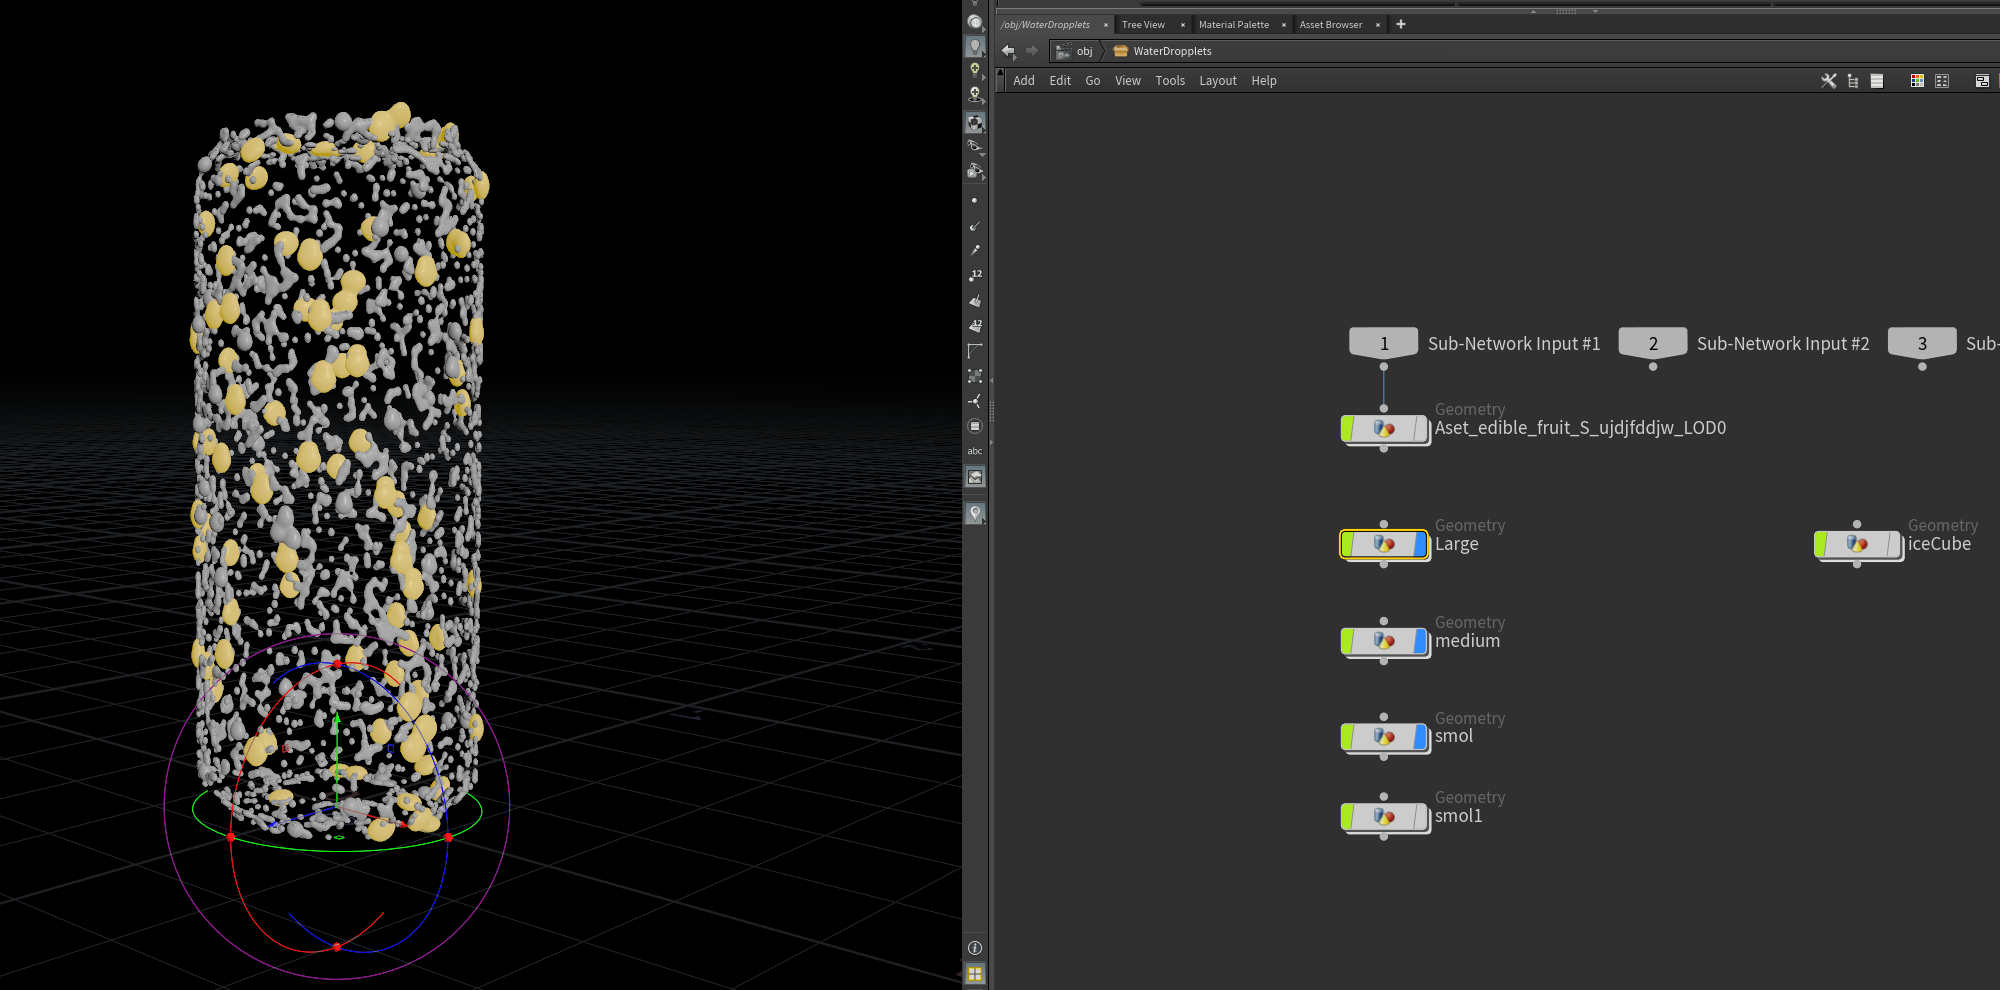This screenshot has width=2000, height=990.
Task: Add a new pane tab with plus
Action: 1401,25
